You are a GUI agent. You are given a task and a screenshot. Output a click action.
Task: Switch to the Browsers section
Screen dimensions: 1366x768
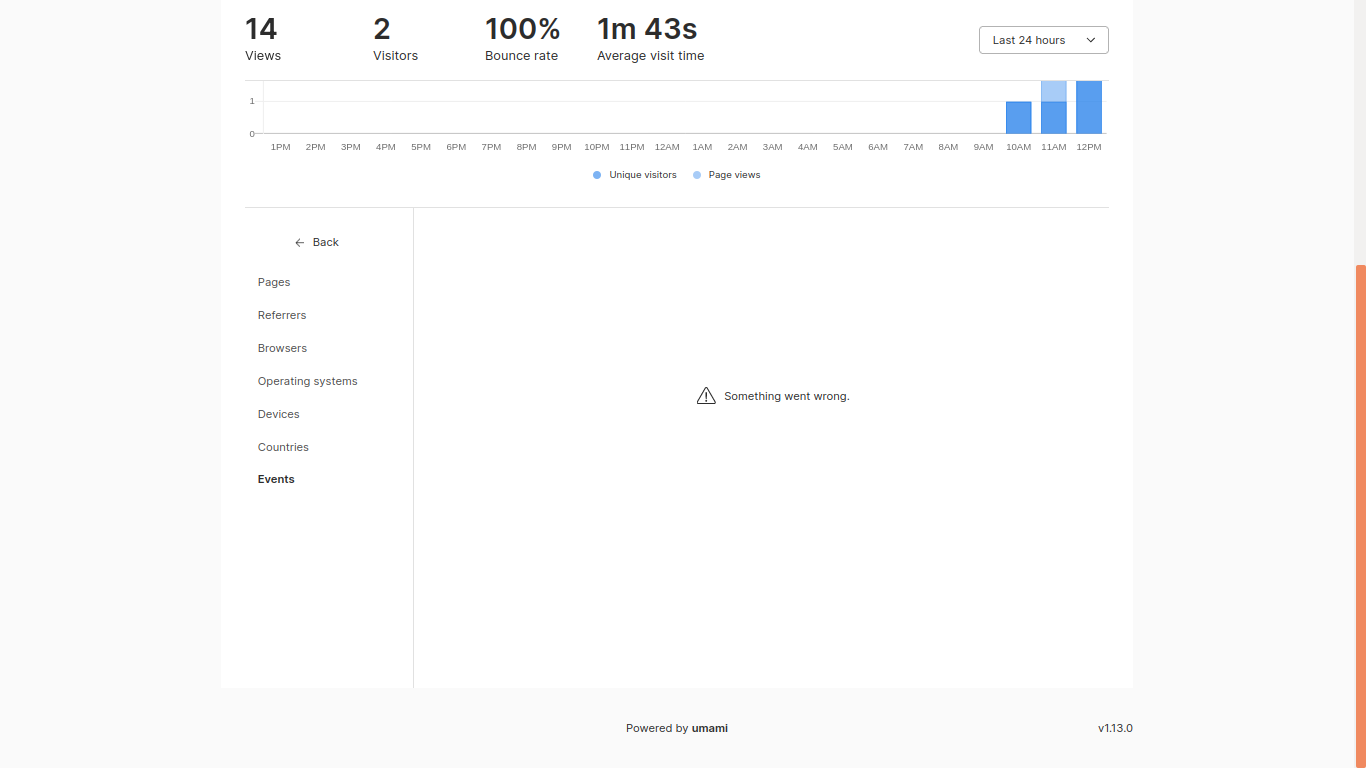pyautogui.click(x=282, y=348)
